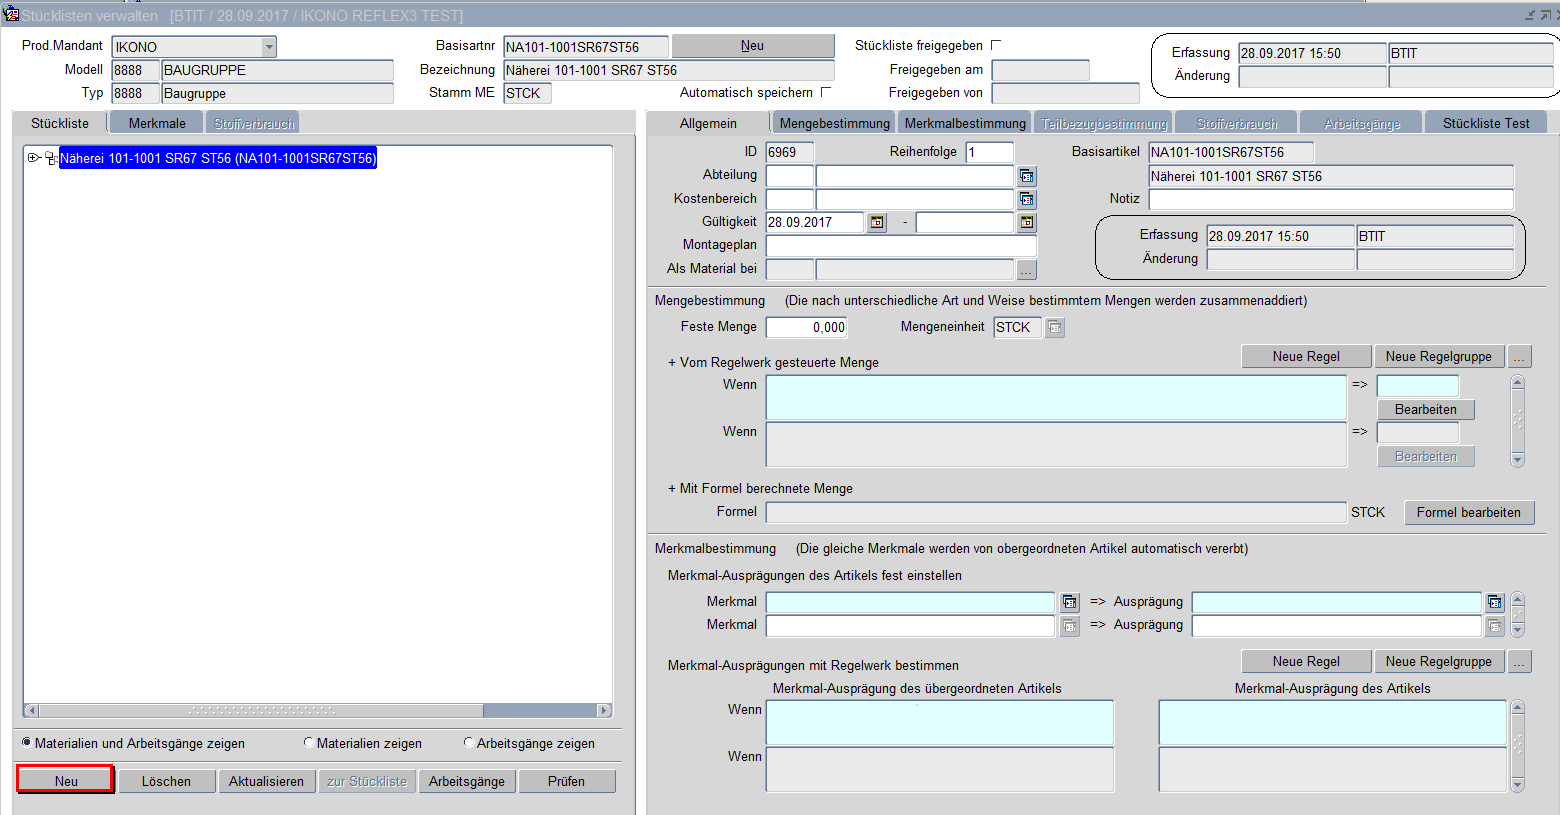This screenshot has height=815, width=1560.
Task: Click the Mengeneinheit lookup icon
Action: (1055, 327)
